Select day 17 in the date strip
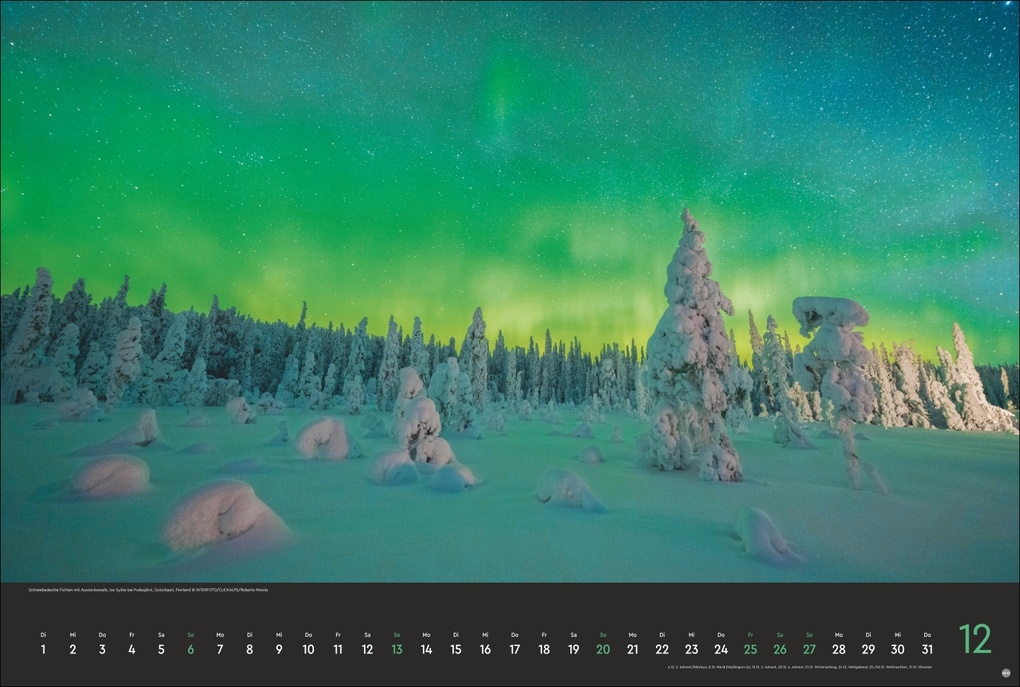Viewport: 1020px width, 687px height. tap(515, 649)
